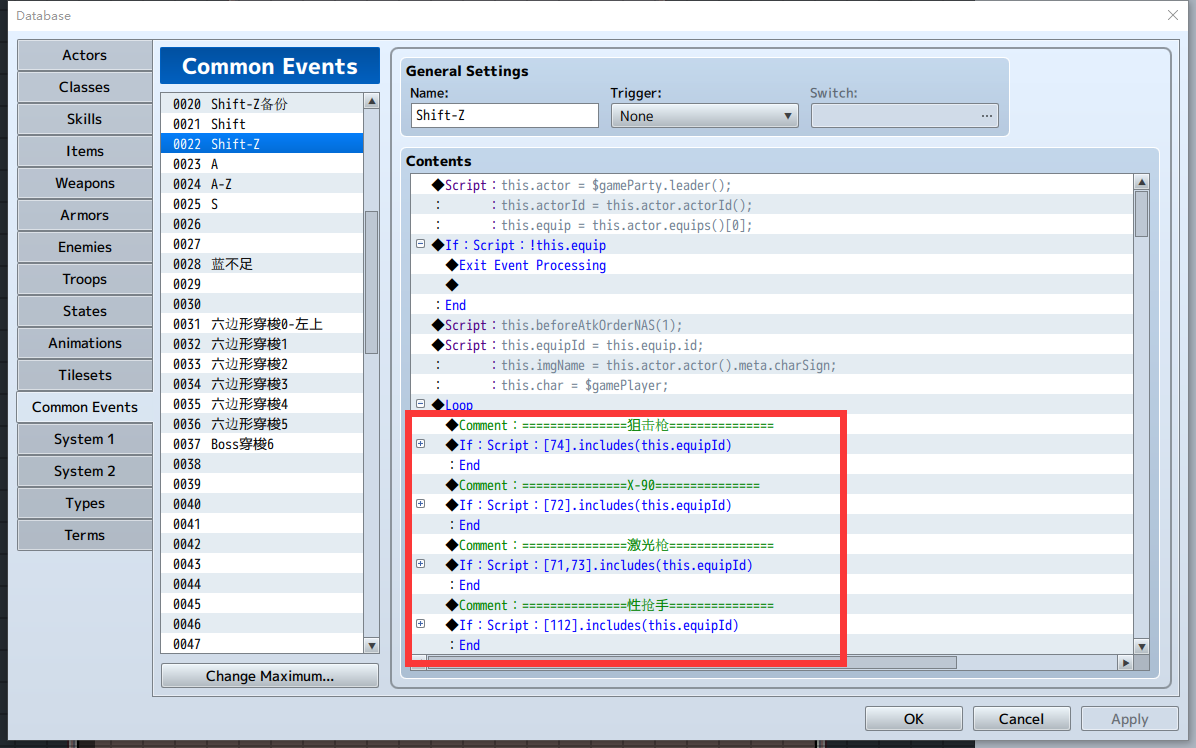This screenshot has height=748, width=1196.
Task: Open the System 1 tab
Action: point(85,439)
